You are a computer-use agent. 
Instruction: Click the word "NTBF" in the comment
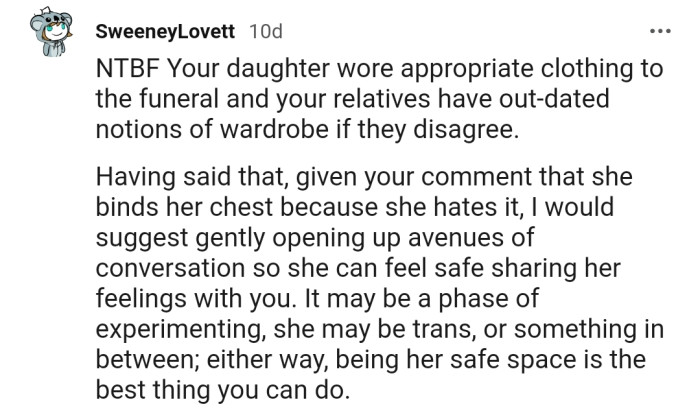(x=126, y=73)
